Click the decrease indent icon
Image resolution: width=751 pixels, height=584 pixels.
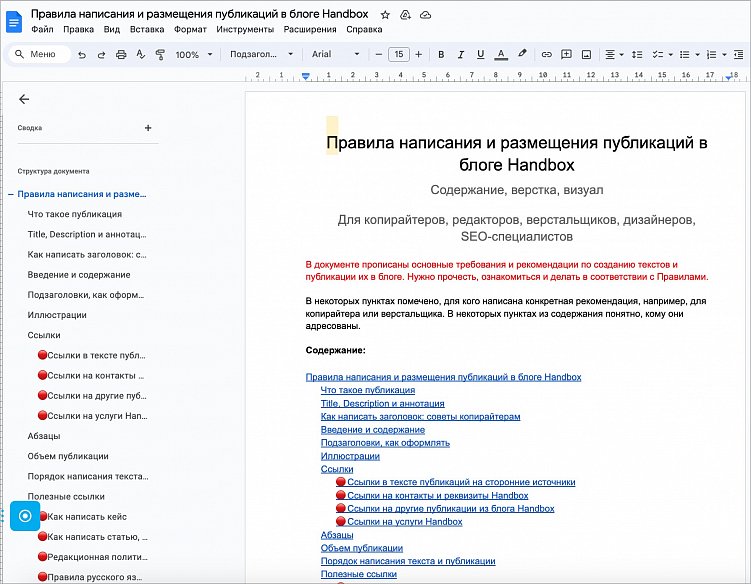(739, 55)
